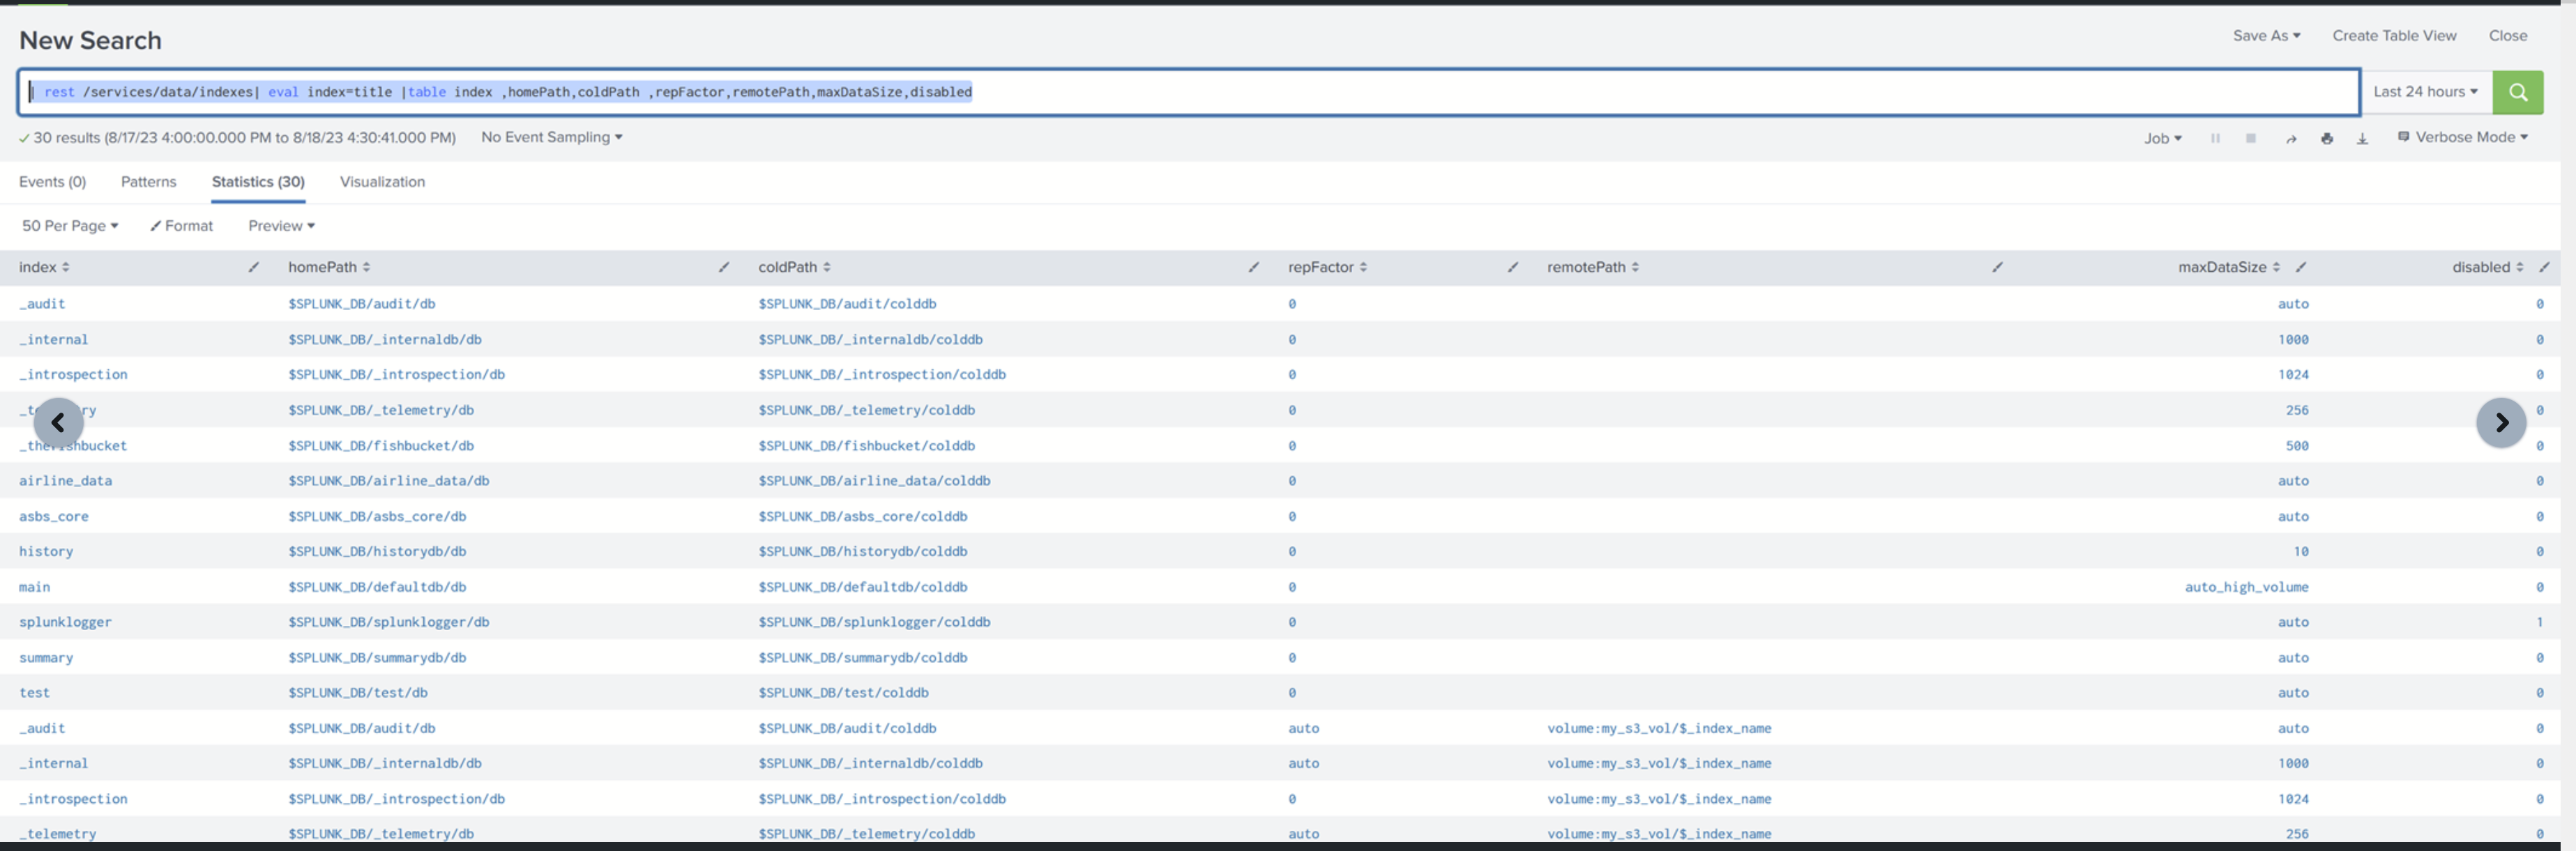Share the search job
This screenshot has height=851, width=2576.
pos(2291,137)
